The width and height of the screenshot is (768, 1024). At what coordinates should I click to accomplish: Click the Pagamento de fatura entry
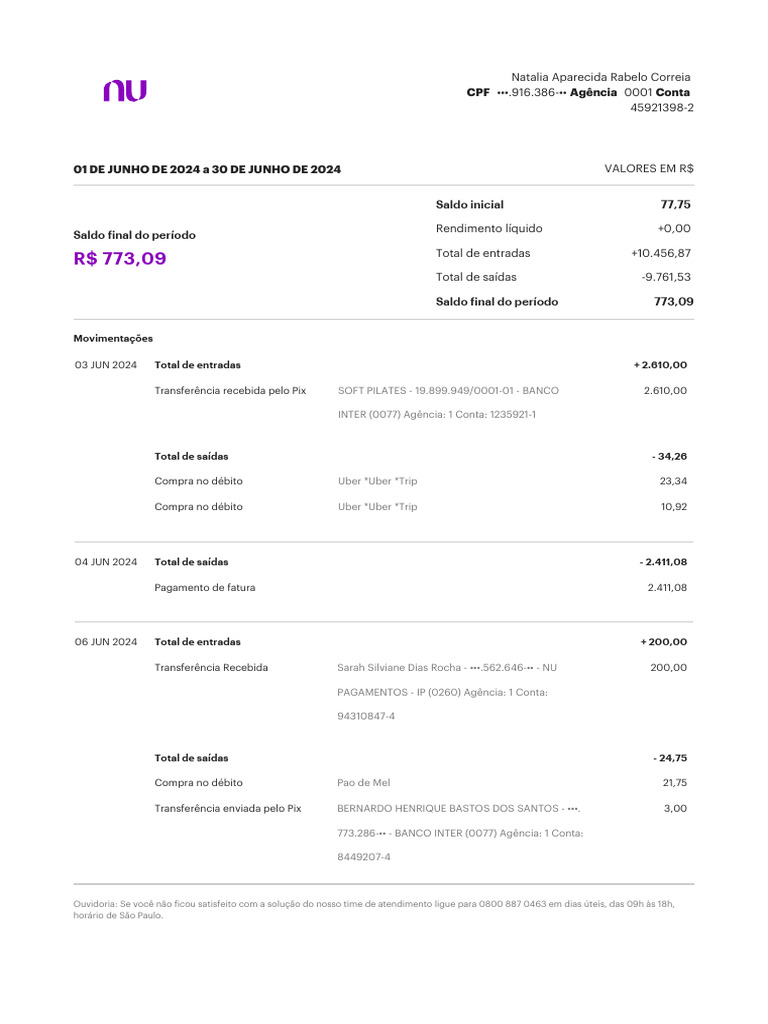tap(205, 588)
